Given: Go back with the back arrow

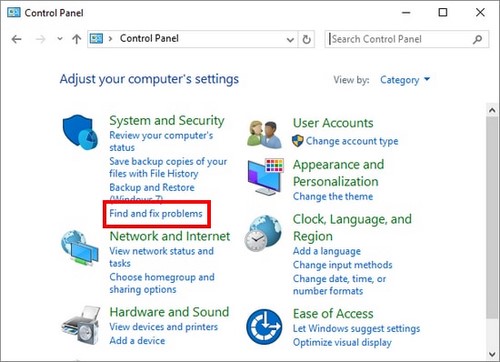Looking at the screenshot, I should pyautogui.click(x=16, y=39).
